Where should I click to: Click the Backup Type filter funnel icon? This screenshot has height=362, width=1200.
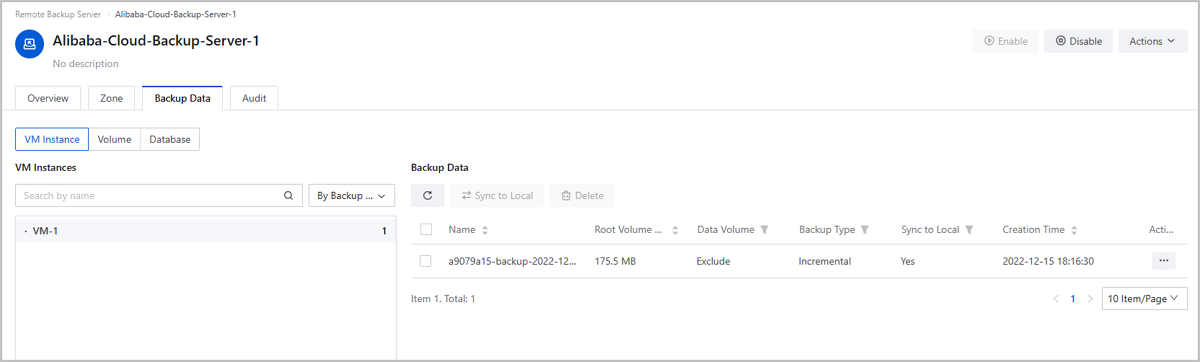pyautogui.click(x=865, y=230)
